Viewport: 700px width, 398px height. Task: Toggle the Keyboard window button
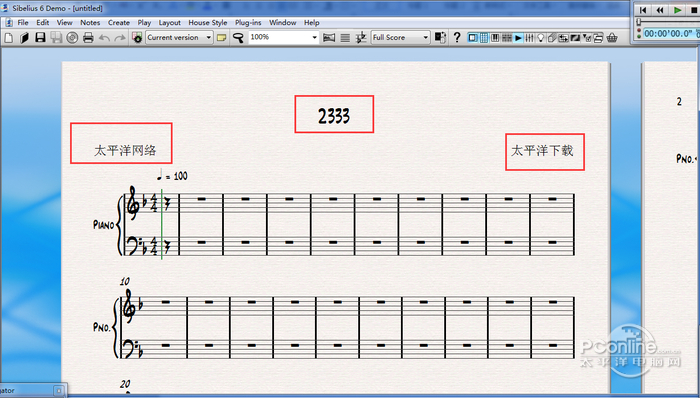pos(495,37)
